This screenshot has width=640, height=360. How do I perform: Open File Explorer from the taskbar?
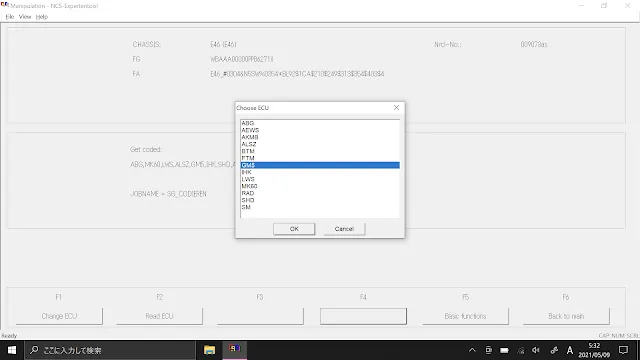tap(209, 350)
